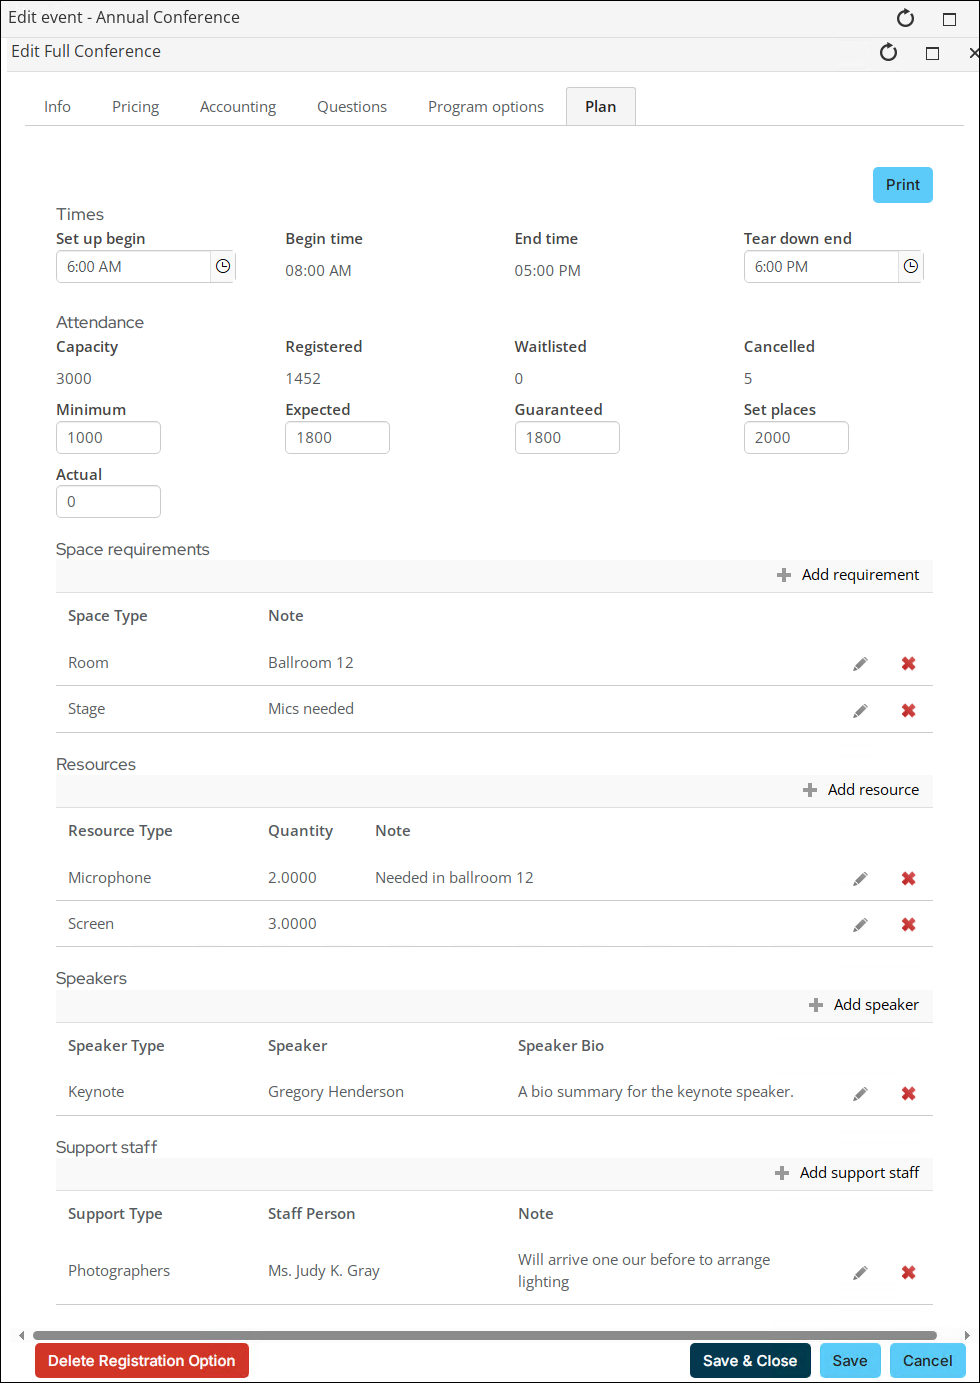Edit the Screen resource row
This screenshot has width=980, height=1383.
(860, 925)
